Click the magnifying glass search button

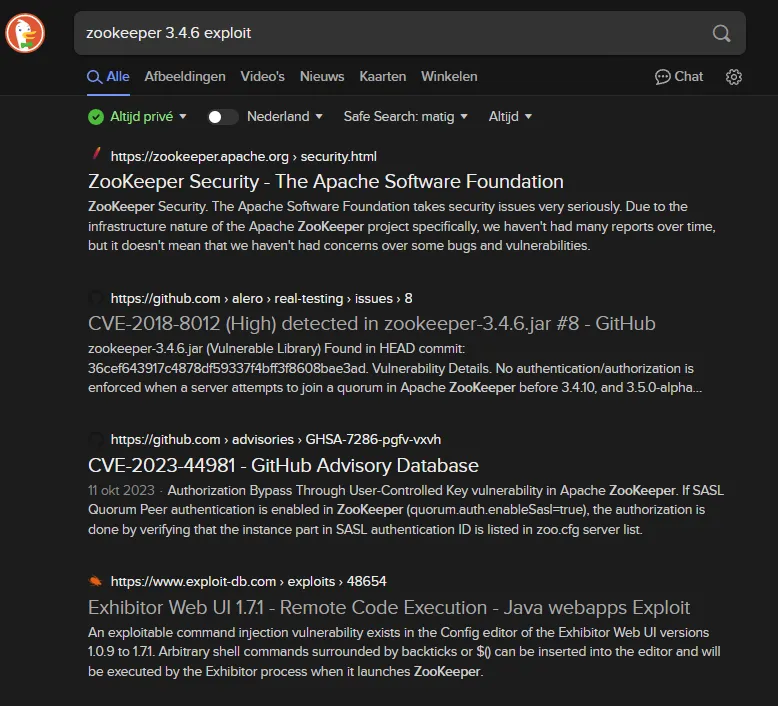(721, 33)
